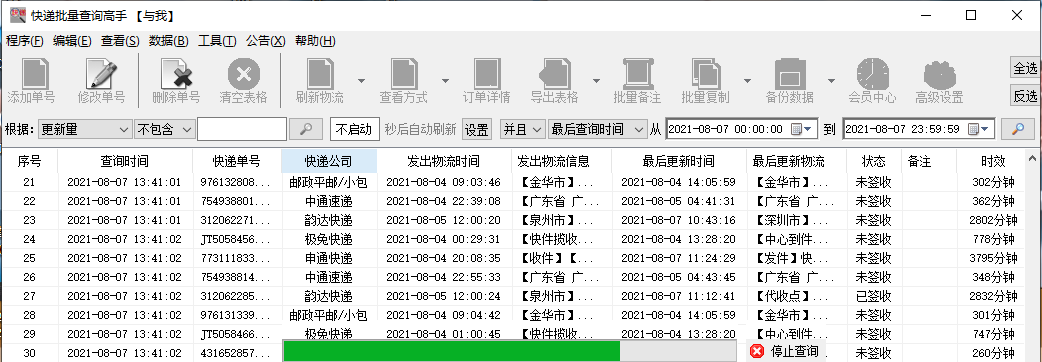Click the app icon in title bar

point(18,15)
